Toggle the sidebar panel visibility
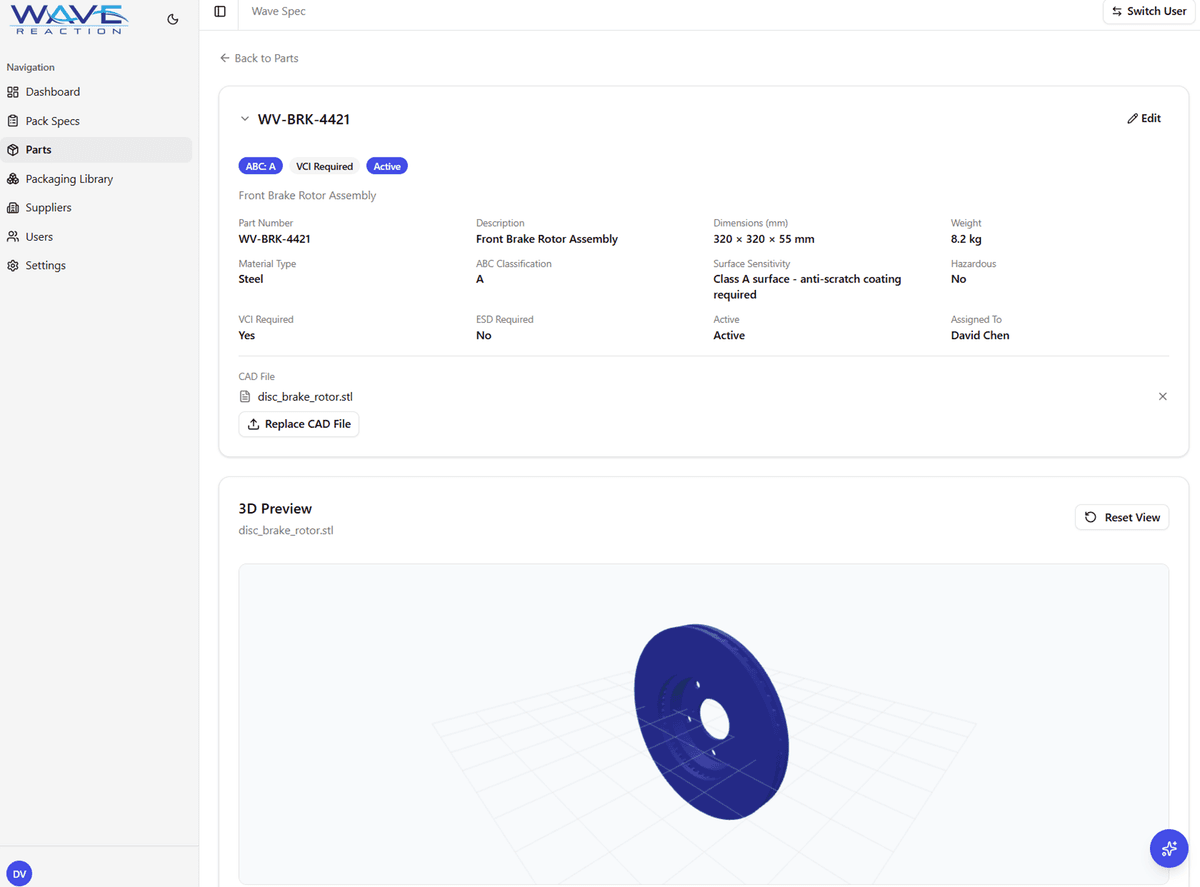This screenshot has width=1200, height=887. pyautogui.click(x=219, y=11)
